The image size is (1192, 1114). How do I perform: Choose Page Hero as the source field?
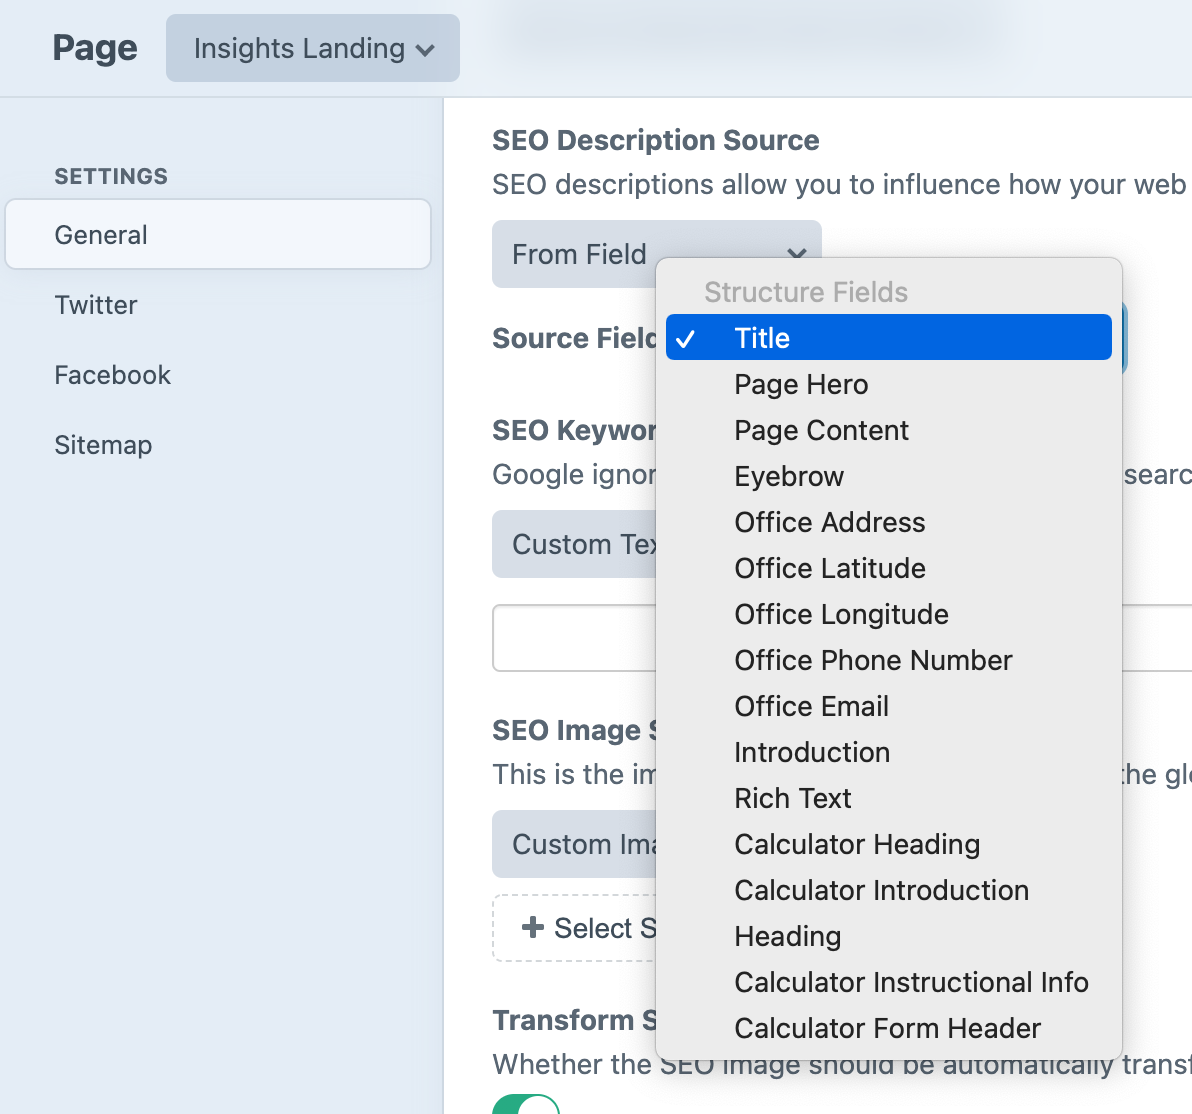(800, 384)
